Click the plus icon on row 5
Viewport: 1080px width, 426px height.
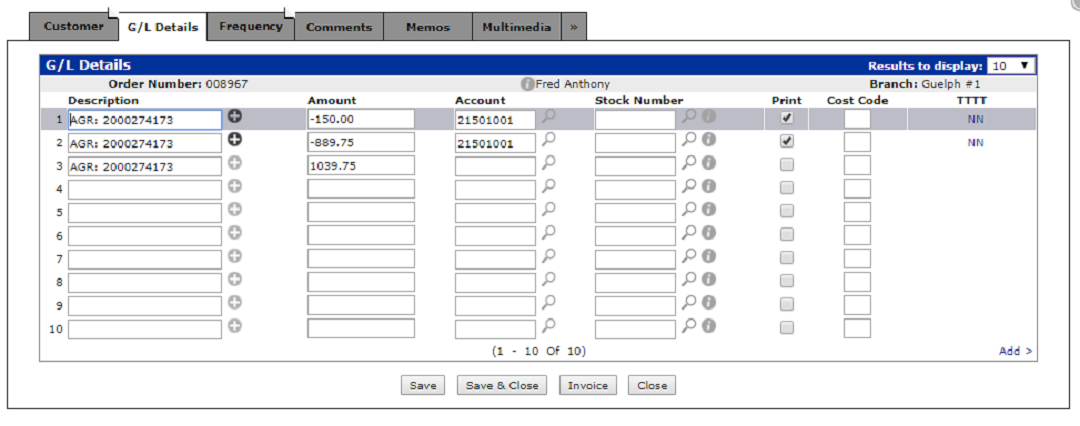(x=235, y=210)
